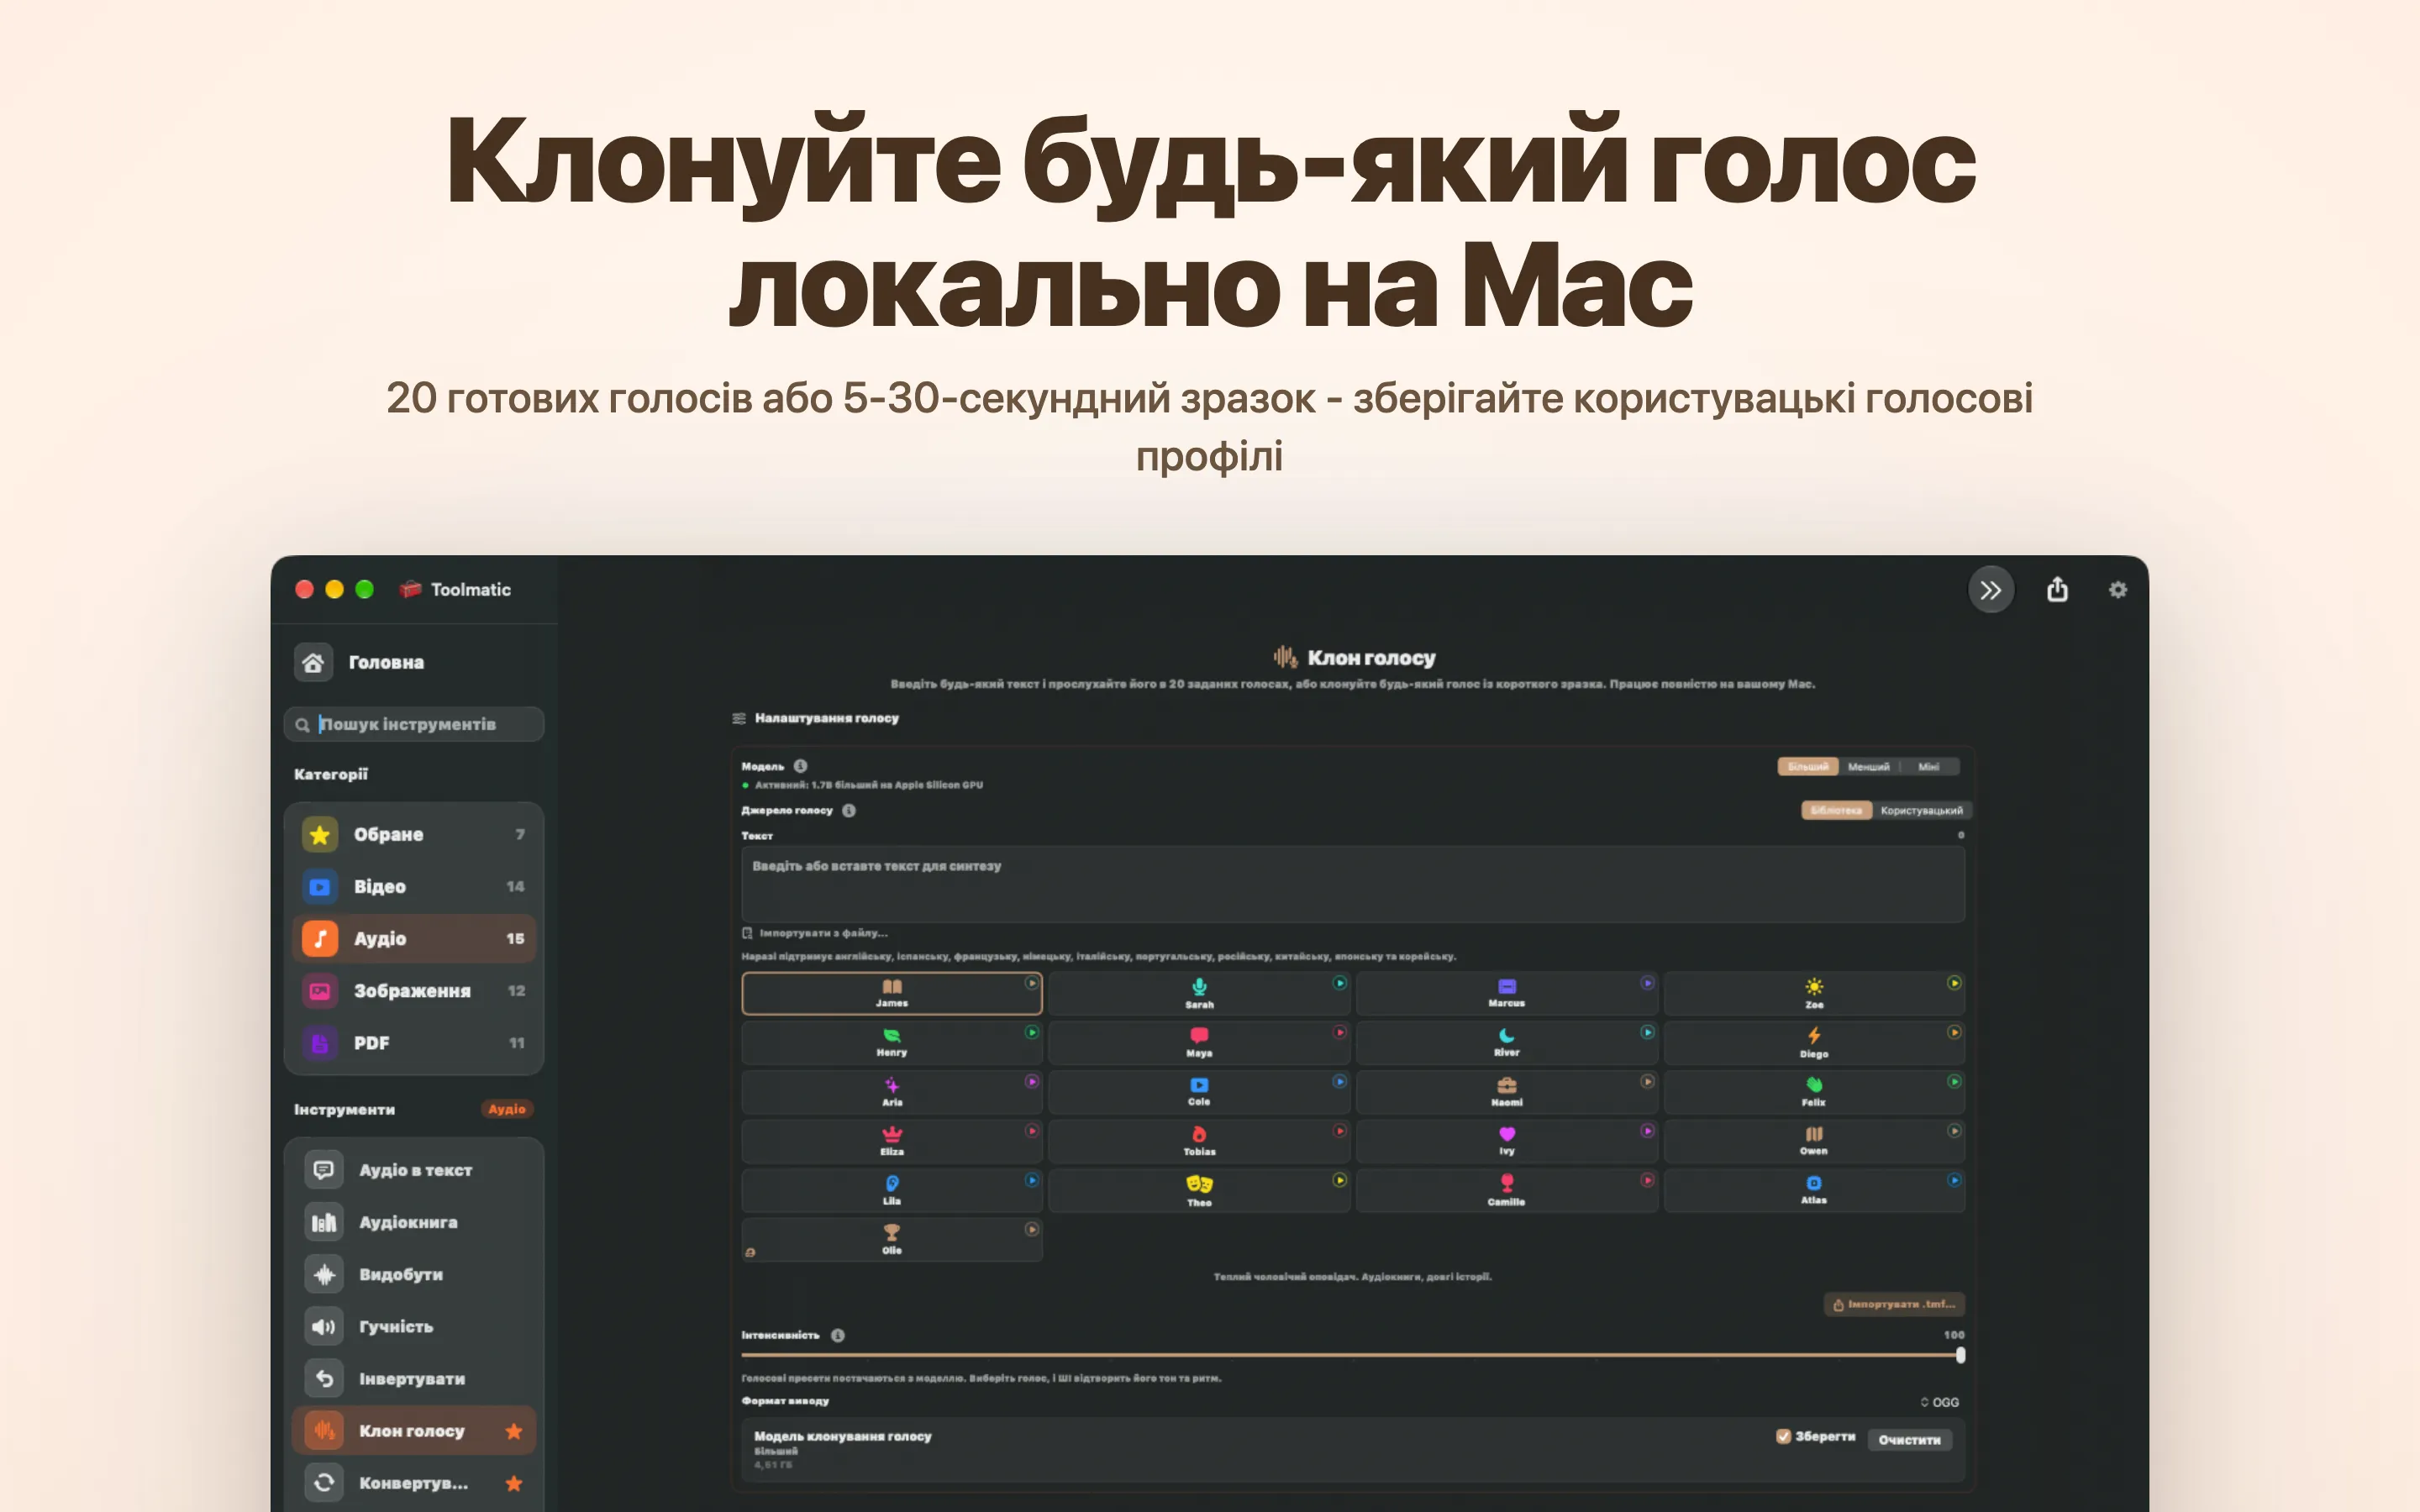Select the Зображення category
Screen dimensions: 2420x1512
coord(414,990)
